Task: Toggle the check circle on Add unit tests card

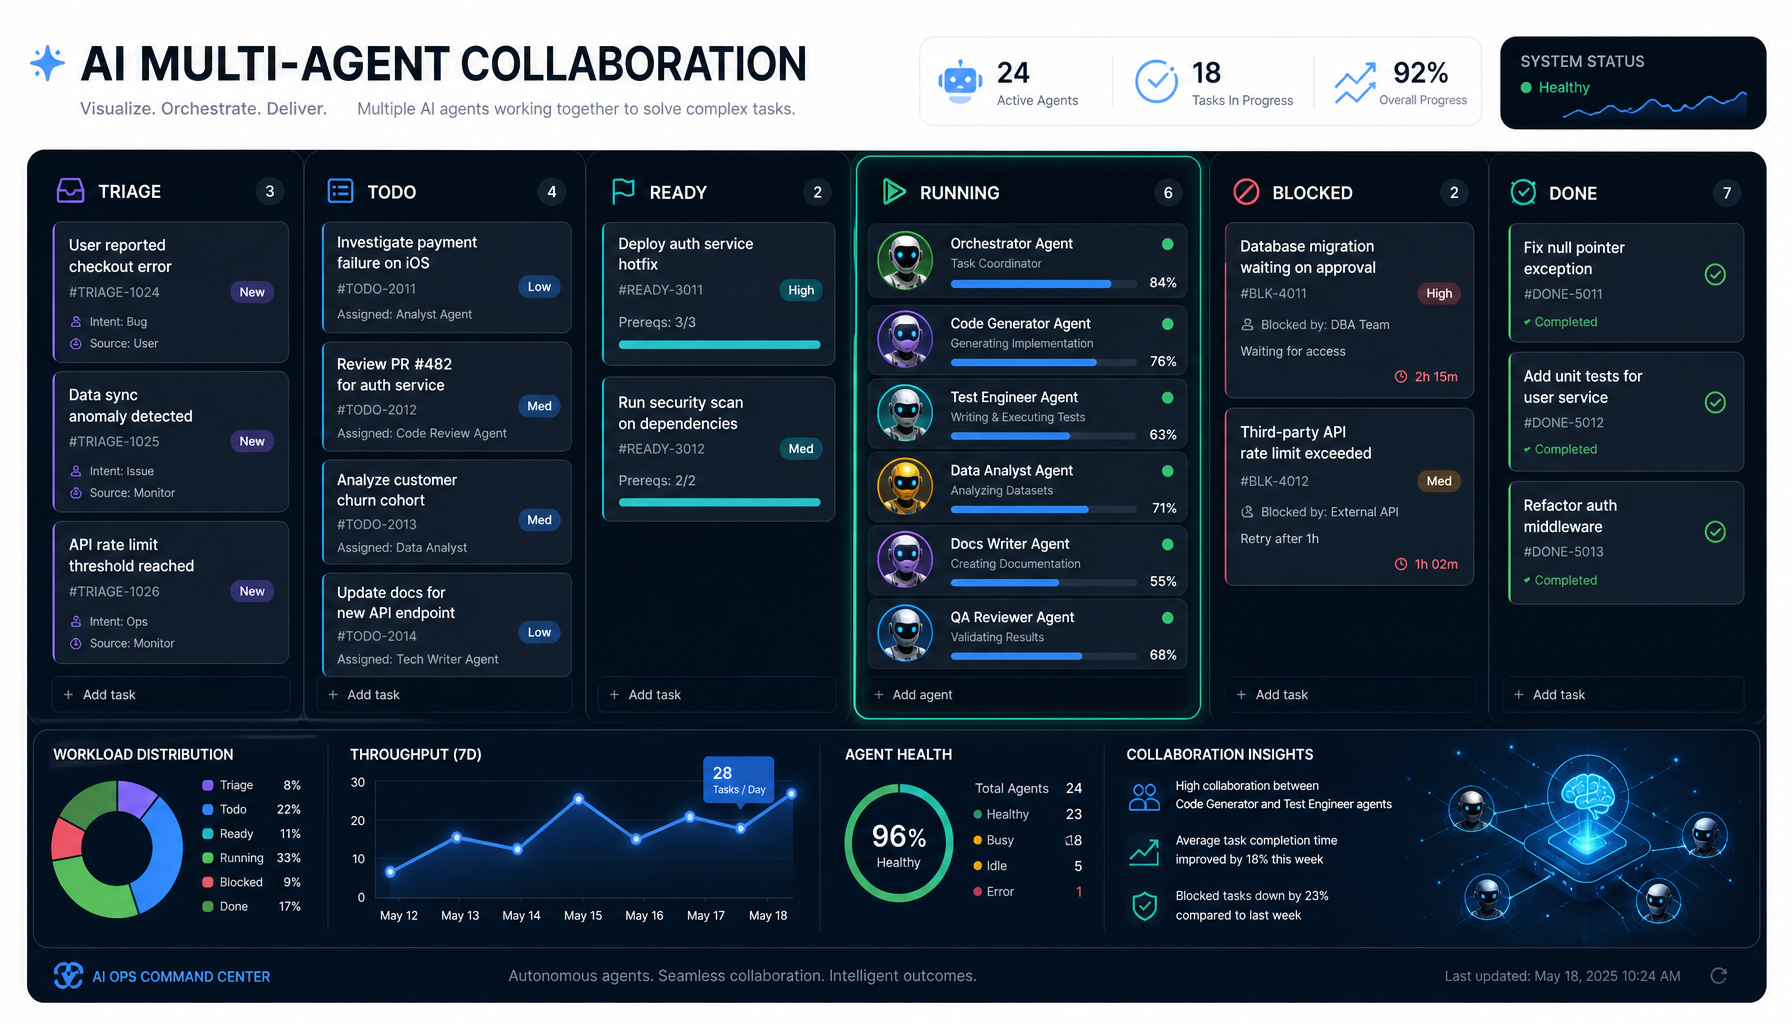Action: (1715, 402)
